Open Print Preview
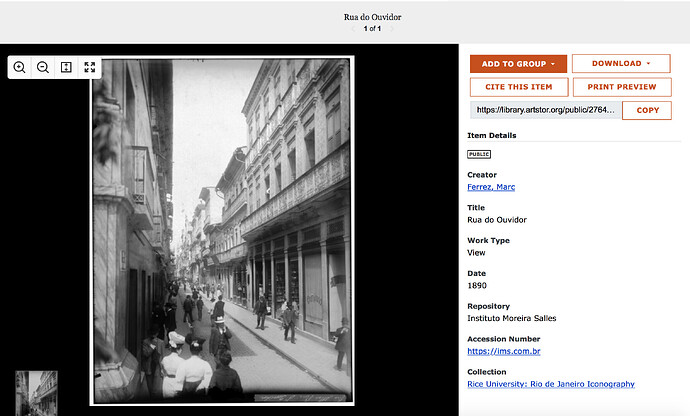The width and height of the screenshot is (690, 416). coord(622,87)
